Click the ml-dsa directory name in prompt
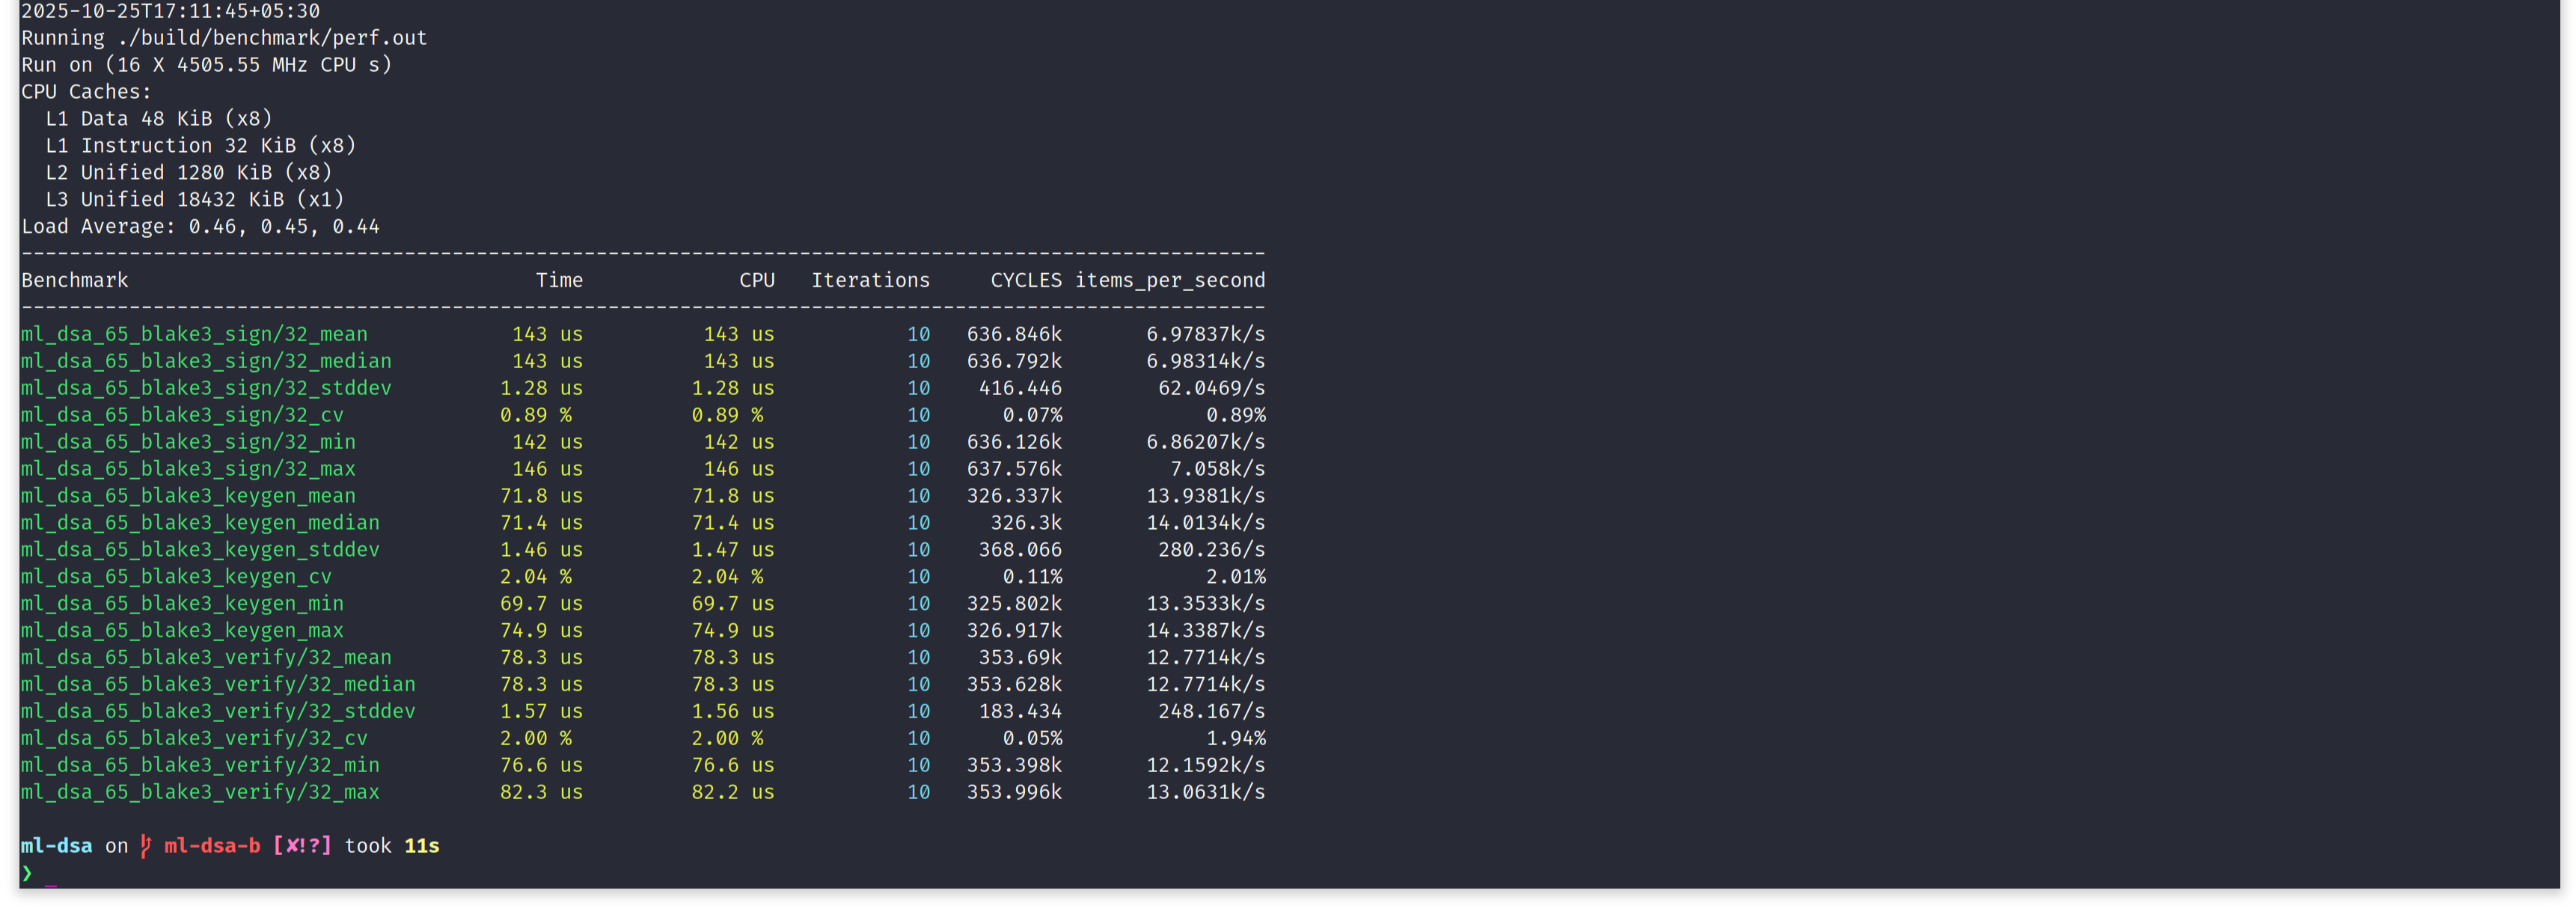The image size is (2576, 909). pyautogui.click(x=57, y=846)
